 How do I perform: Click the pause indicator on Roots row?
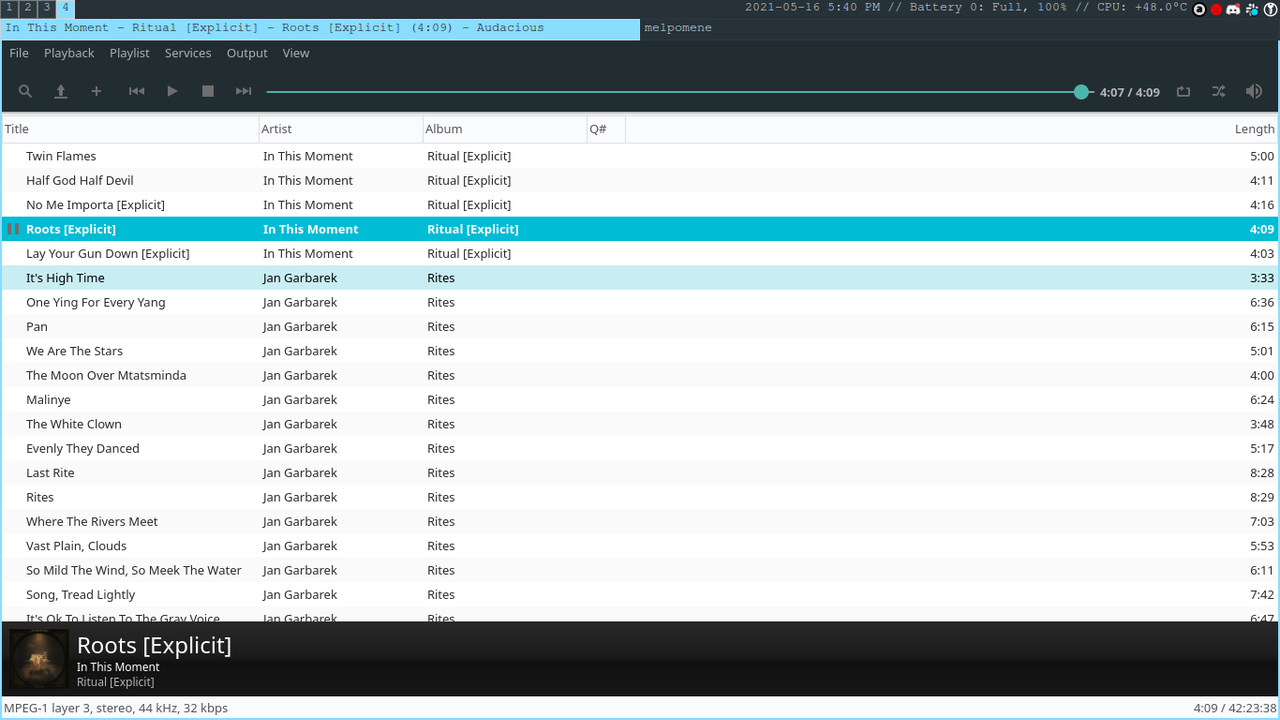point(13,229)
